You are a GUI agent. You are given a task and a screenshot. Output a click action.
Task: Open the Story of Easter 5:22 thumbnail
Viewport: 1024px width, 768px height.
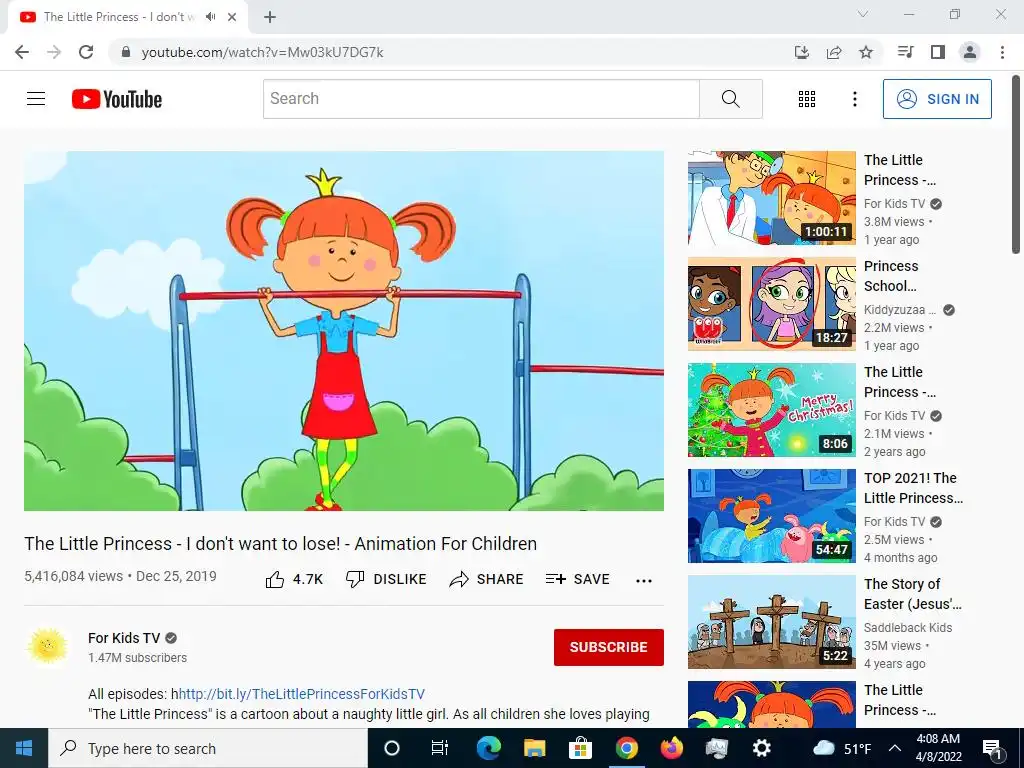771,622
